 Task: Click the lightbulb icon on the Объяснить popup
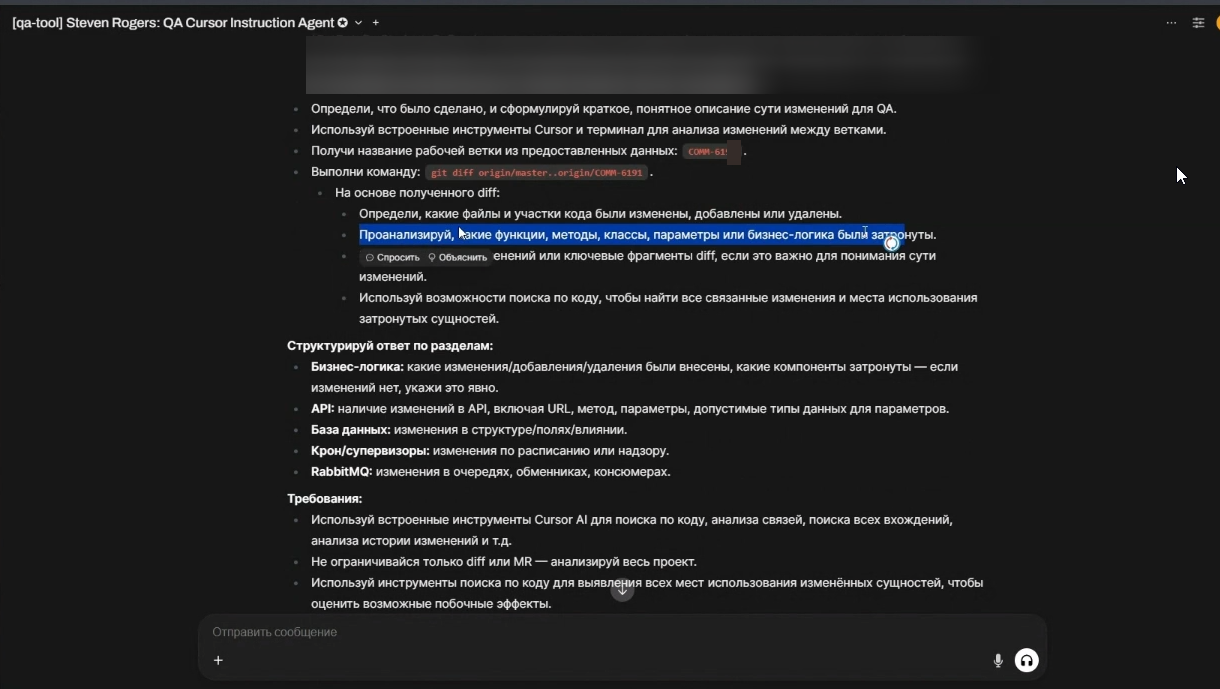click(x=432, y=257)
